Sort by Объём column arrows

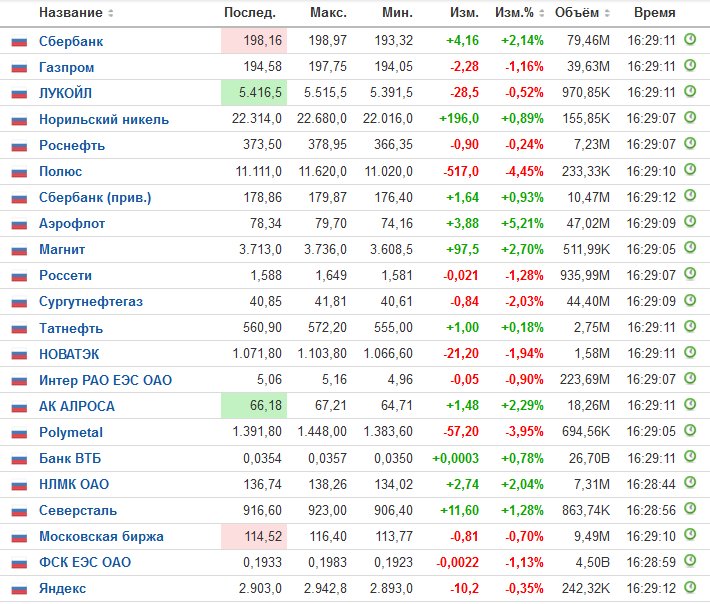click(607, 13)
